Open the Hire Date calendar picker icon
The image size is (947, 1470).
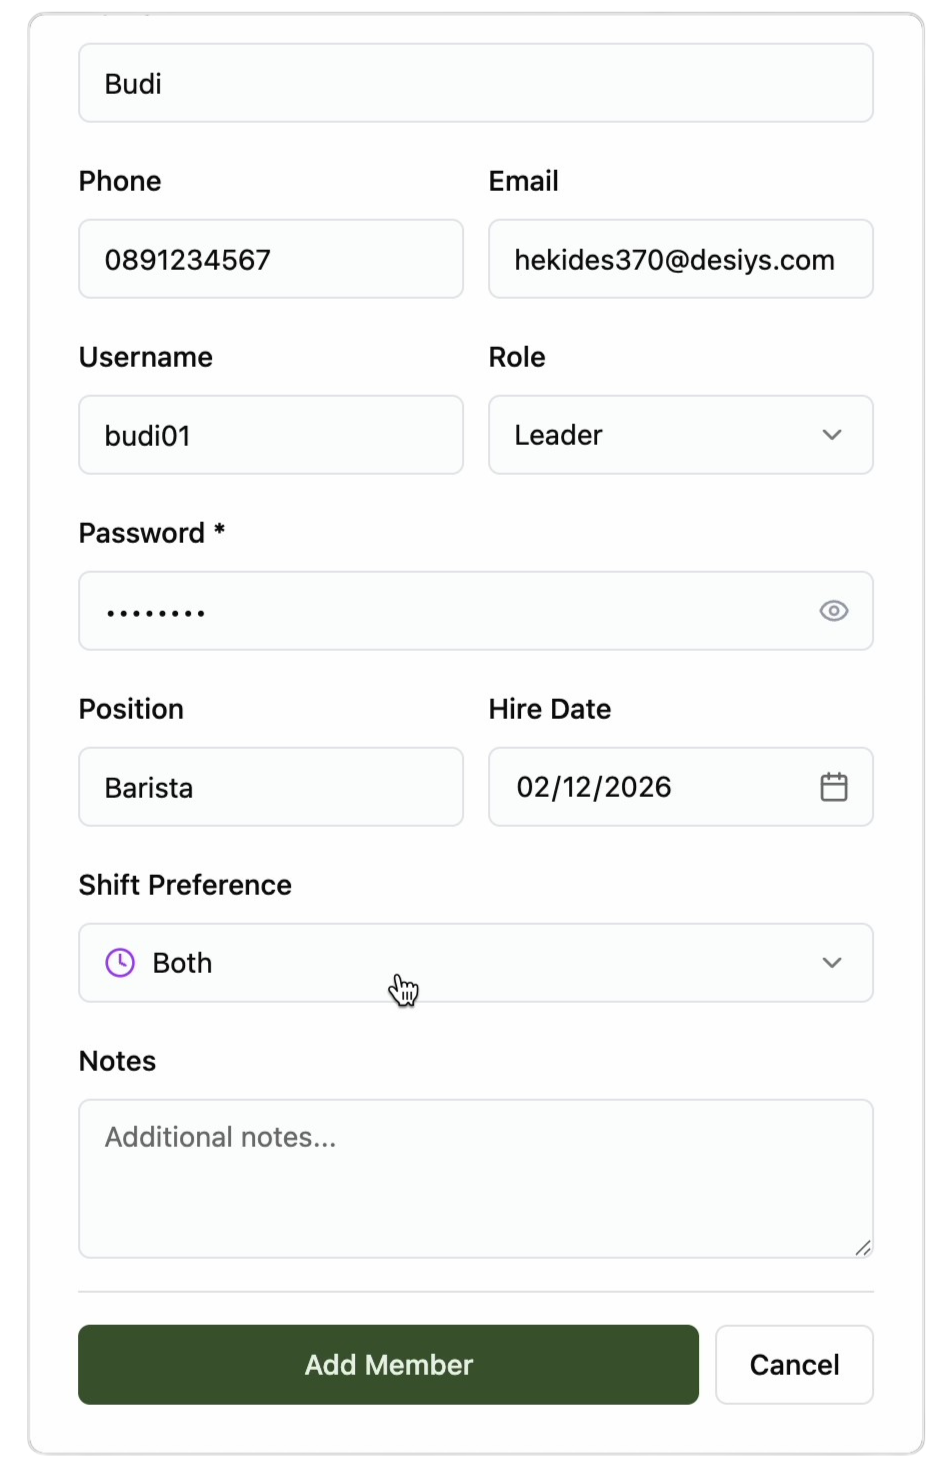point(833,787)
